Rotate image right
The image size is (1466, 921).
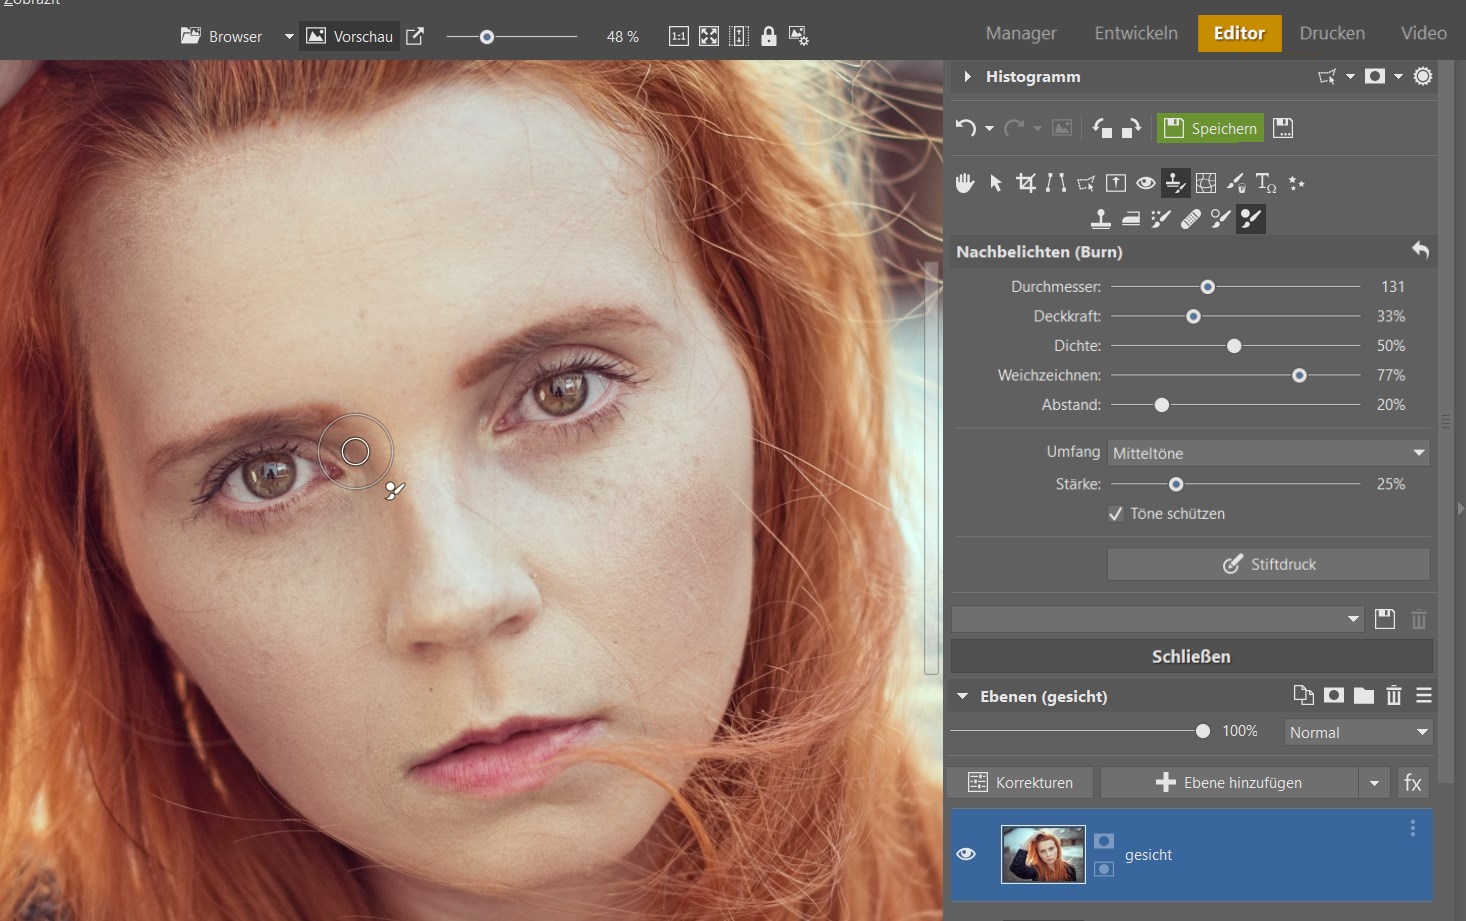click(1132, 128)
